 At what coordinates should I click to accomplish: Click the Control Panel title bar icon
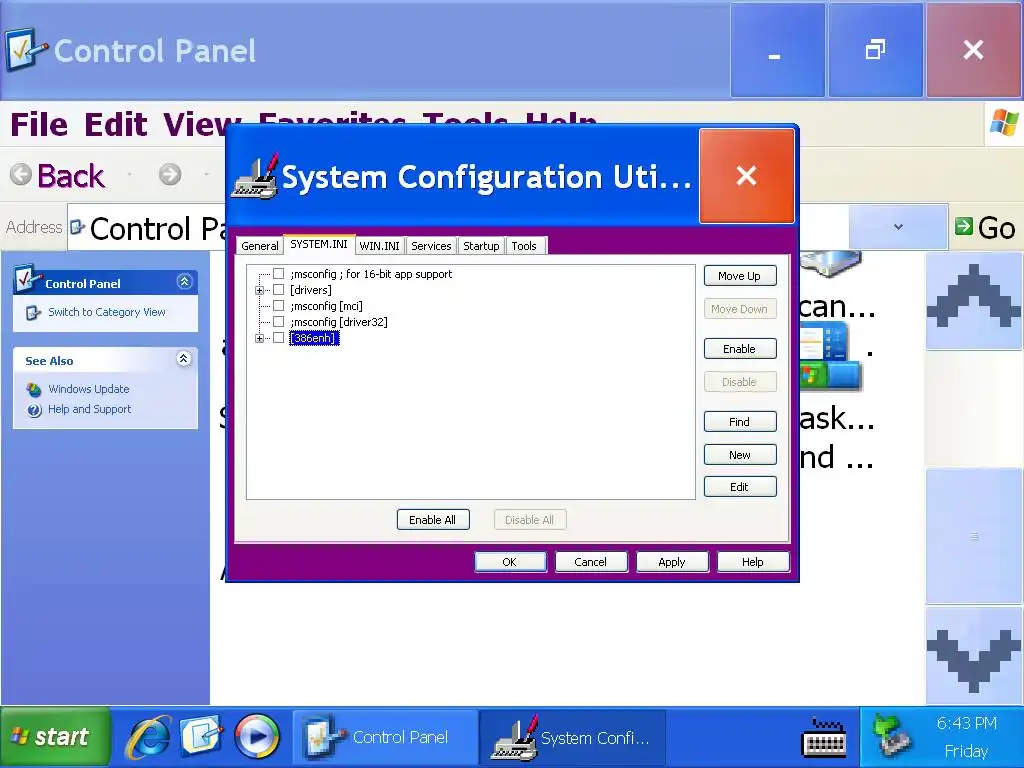26,50
